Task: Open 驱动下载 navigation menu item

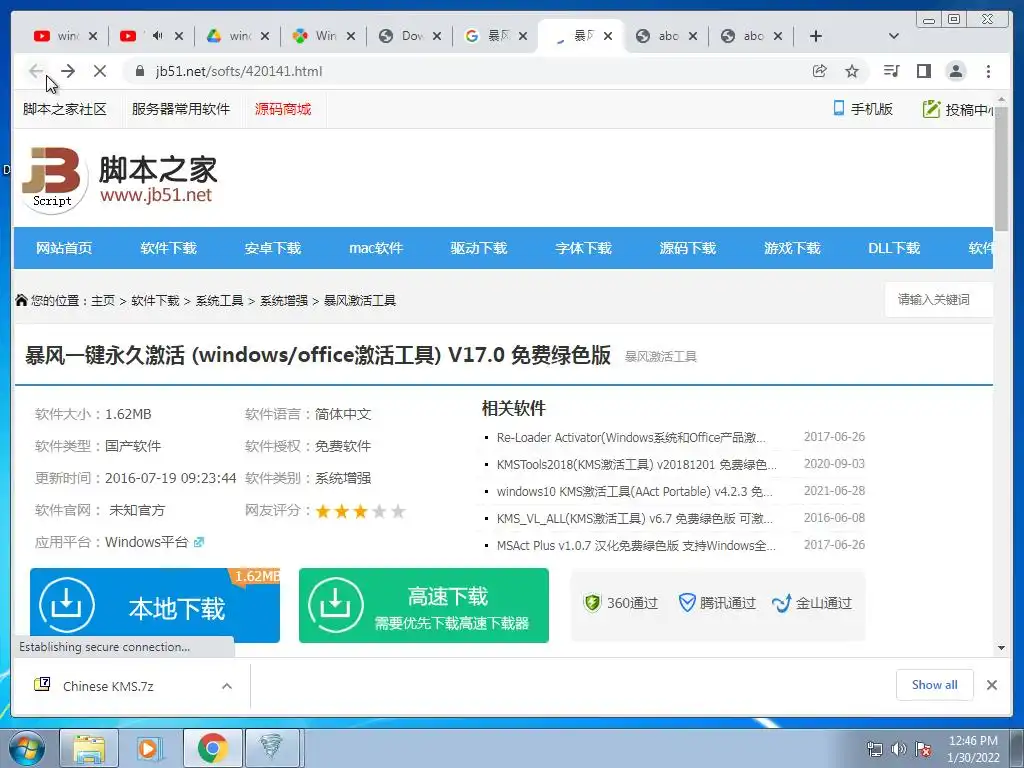Action: [x=479, y=248]
